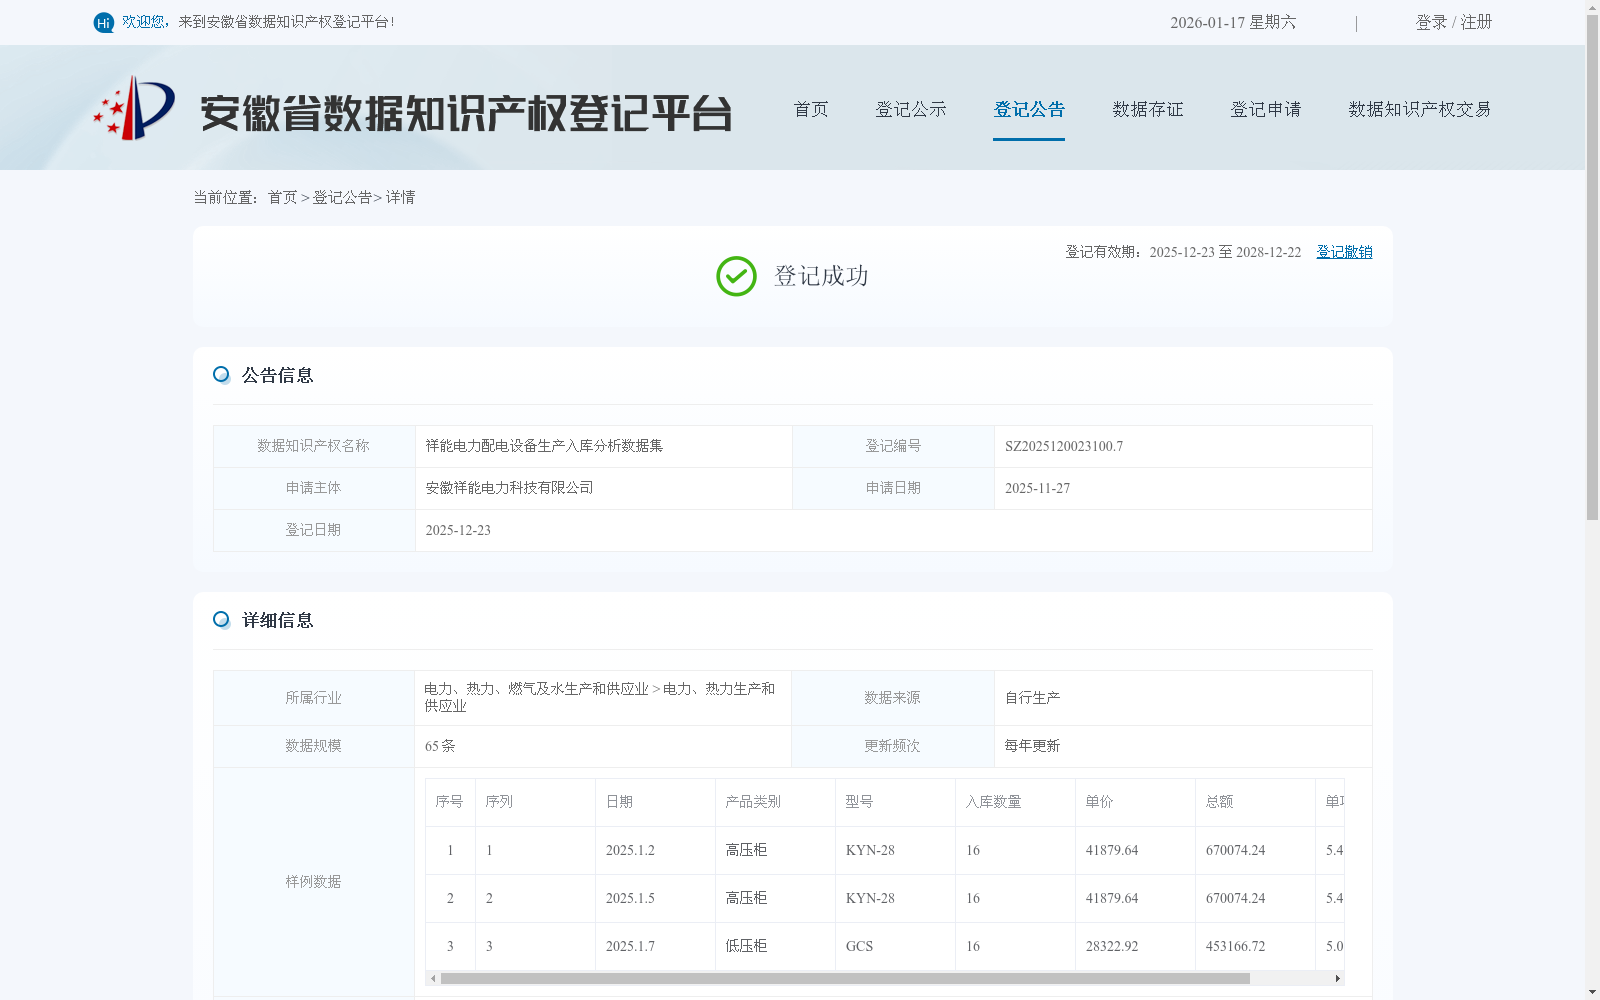Click the green registration success checkmark icon
Image resolution: width=1600 pixels, height=1000 pixels.
tap(736, 276)
